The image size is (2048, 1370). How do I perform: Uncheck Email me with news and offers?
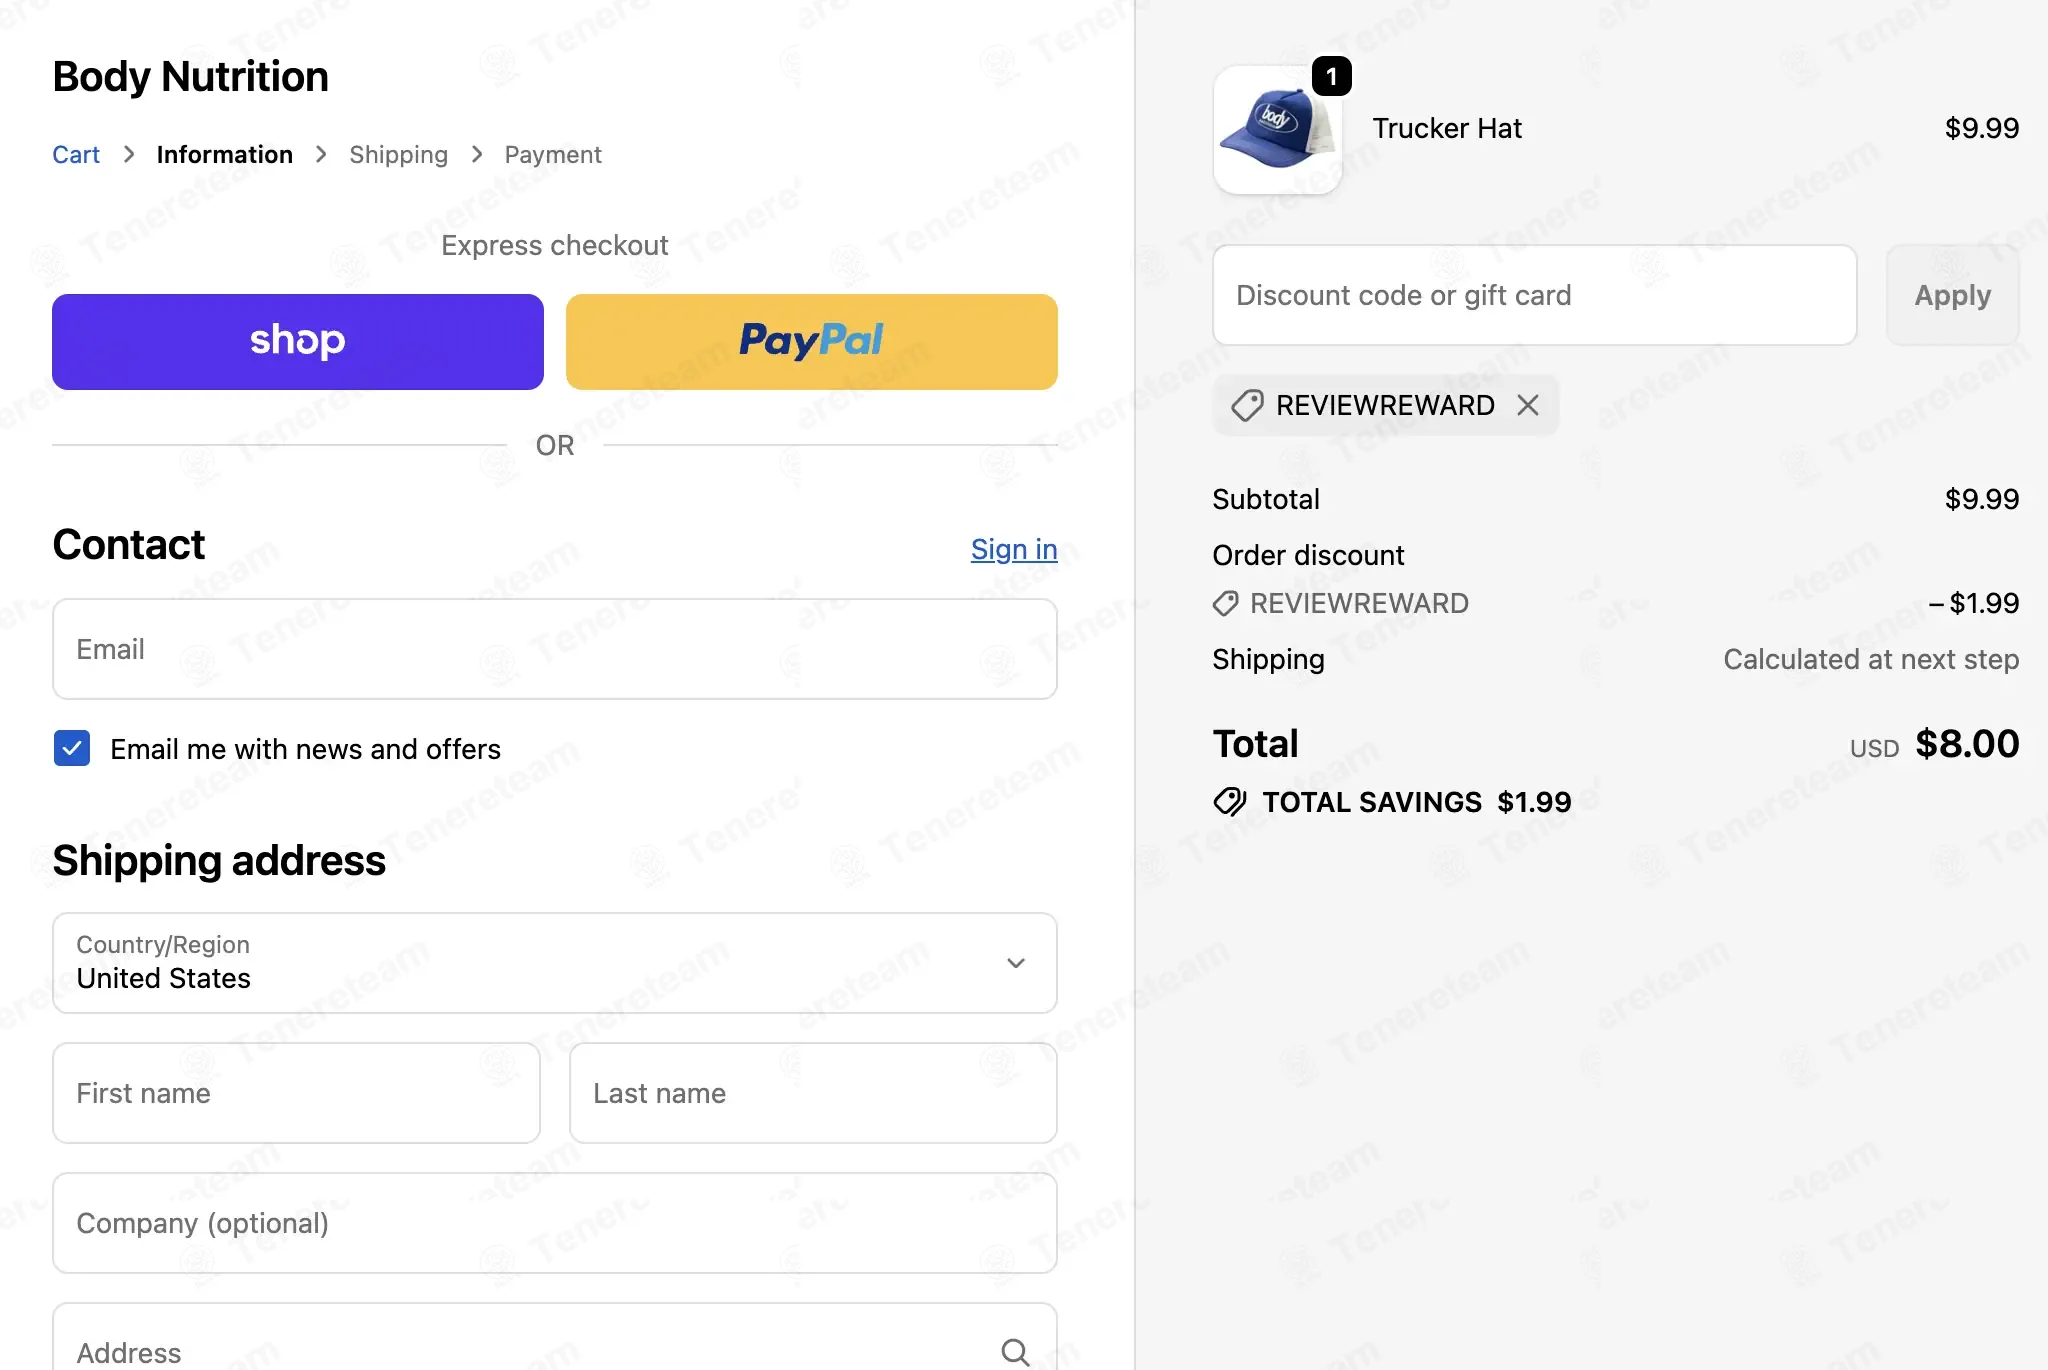72,748
